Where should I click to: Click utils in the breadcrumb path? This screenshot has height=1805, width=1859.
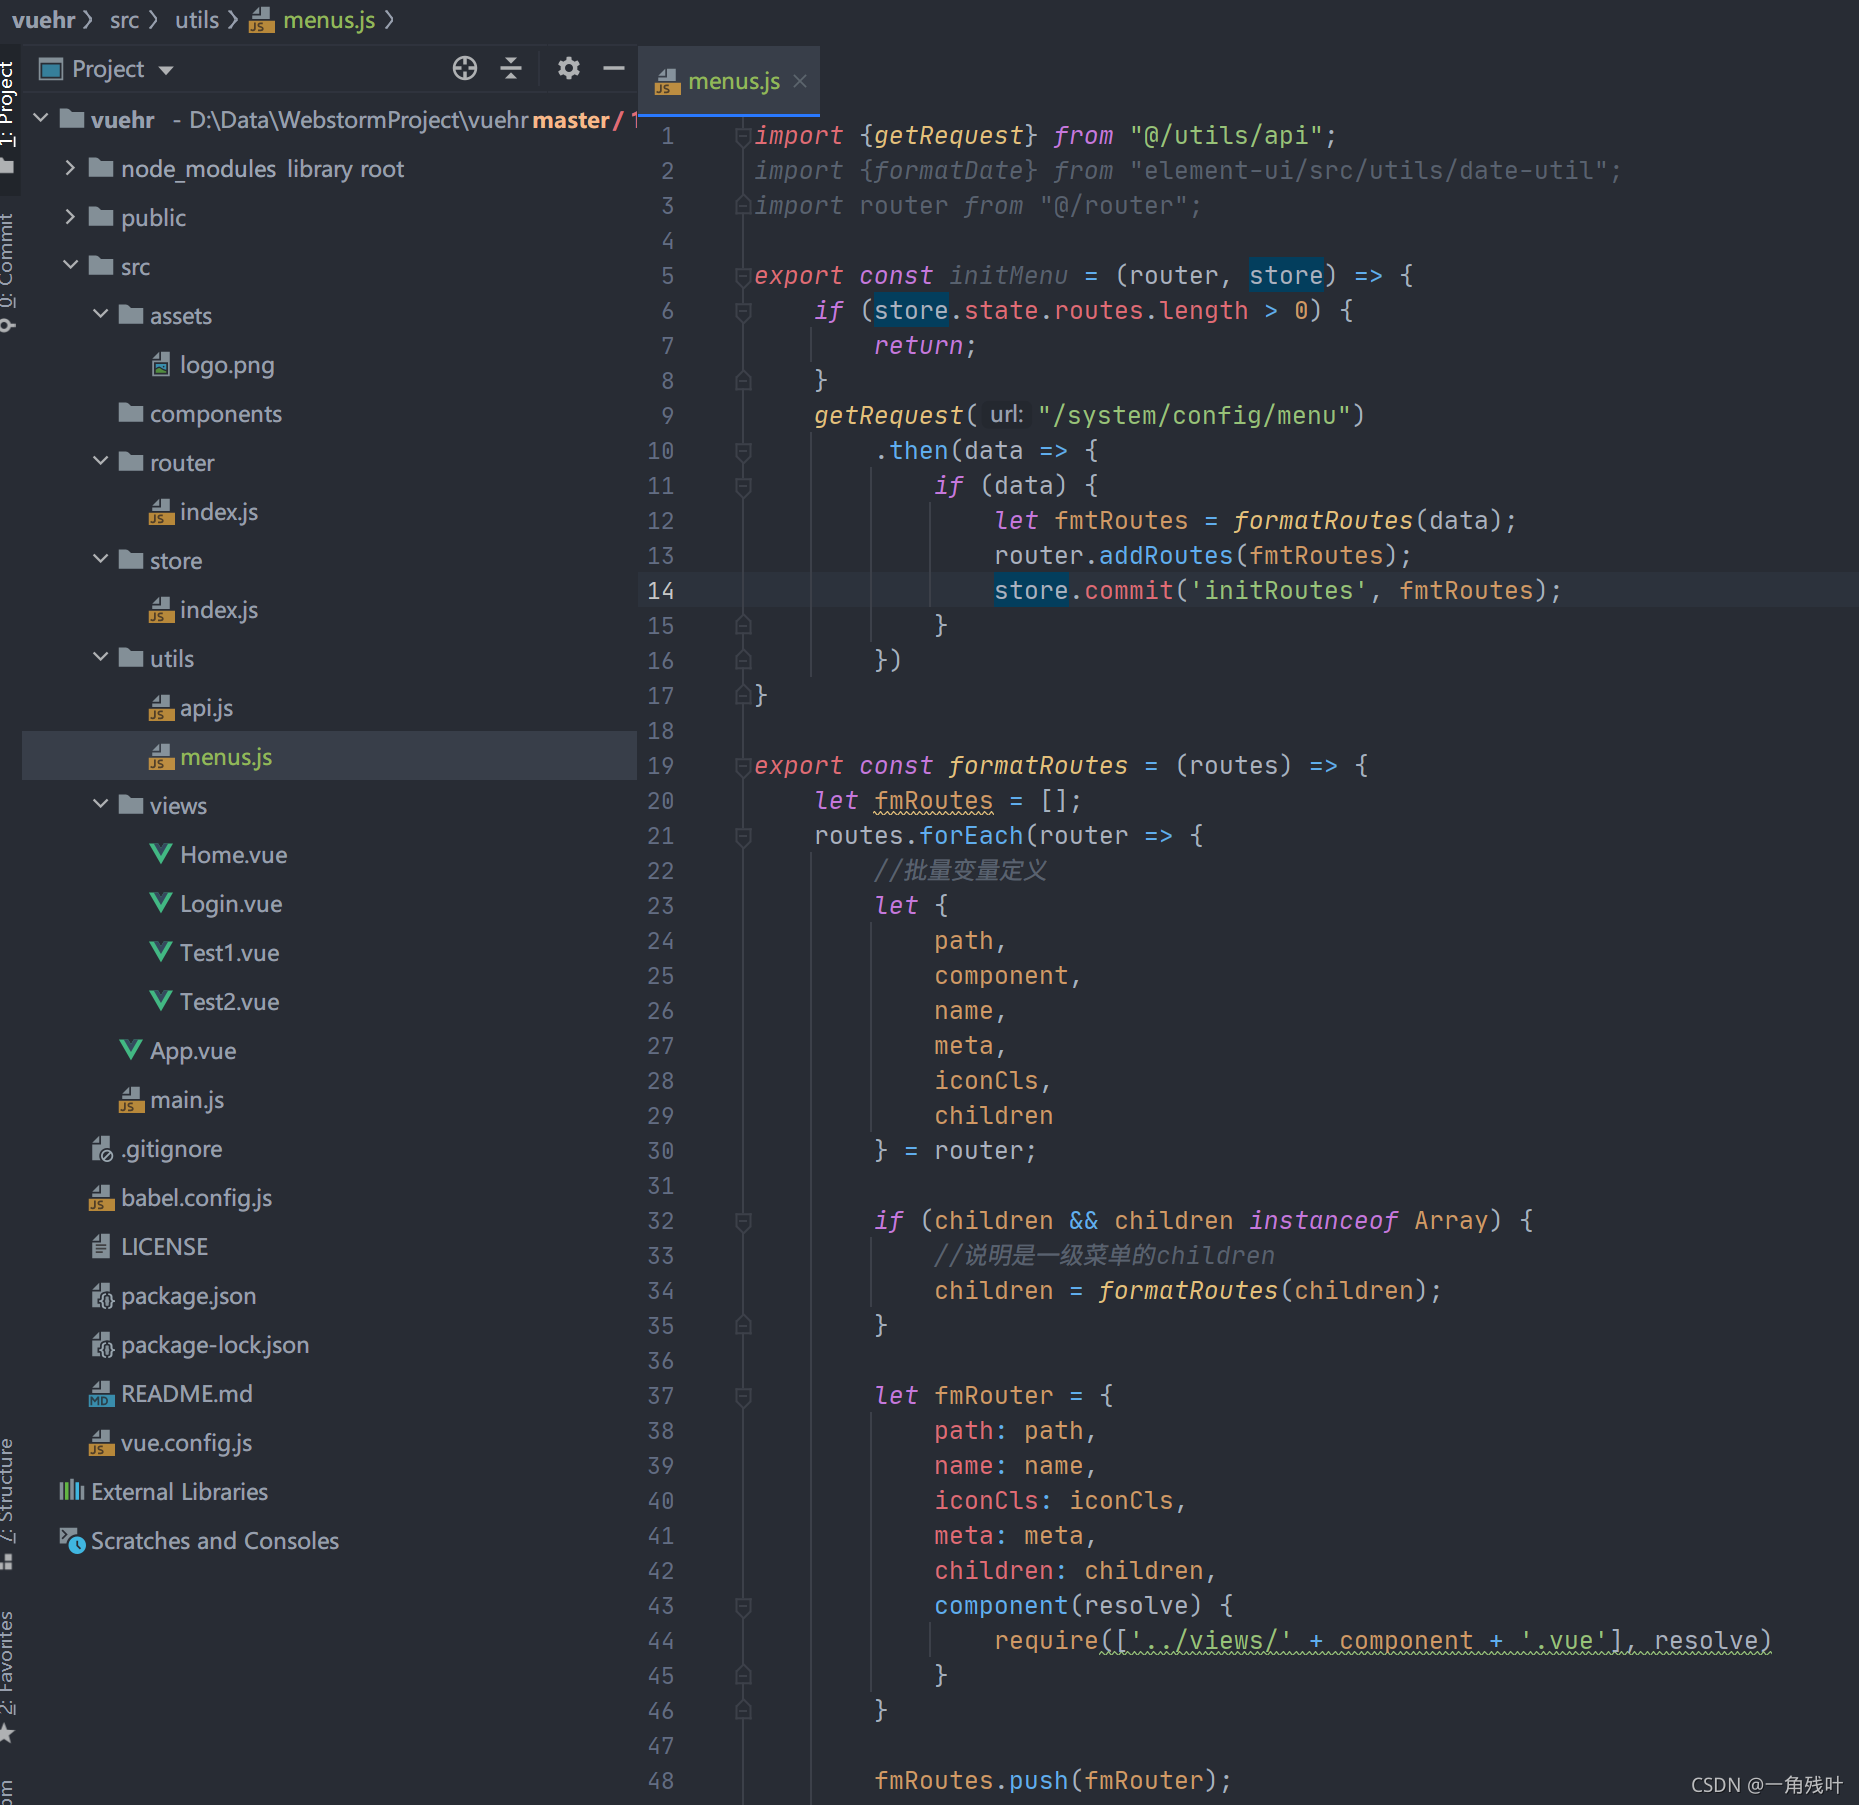pos(197,20)
